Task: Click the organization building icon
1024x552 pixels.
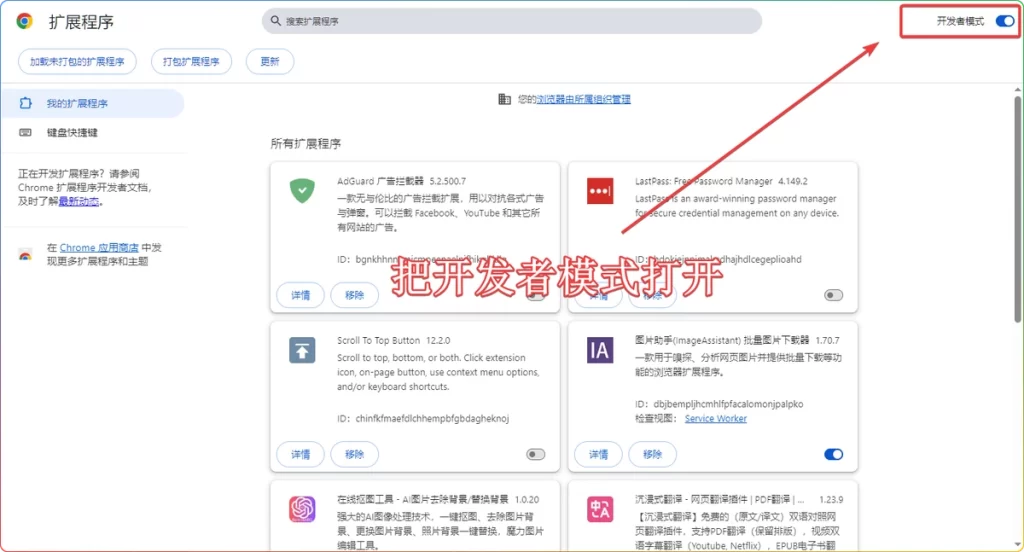Action: (x=504, y=99)
